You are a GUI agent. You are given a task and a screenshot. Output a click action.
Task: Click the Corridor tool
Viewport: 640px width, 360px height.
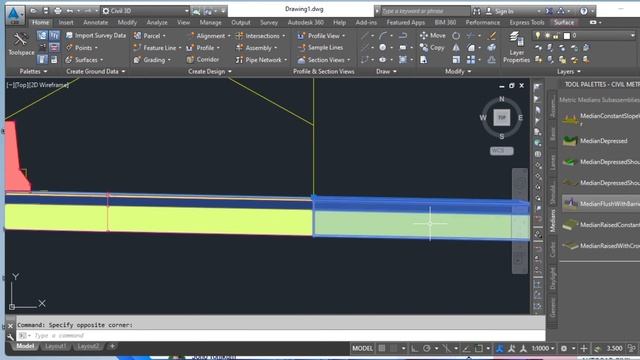click(x=203, y=60)
